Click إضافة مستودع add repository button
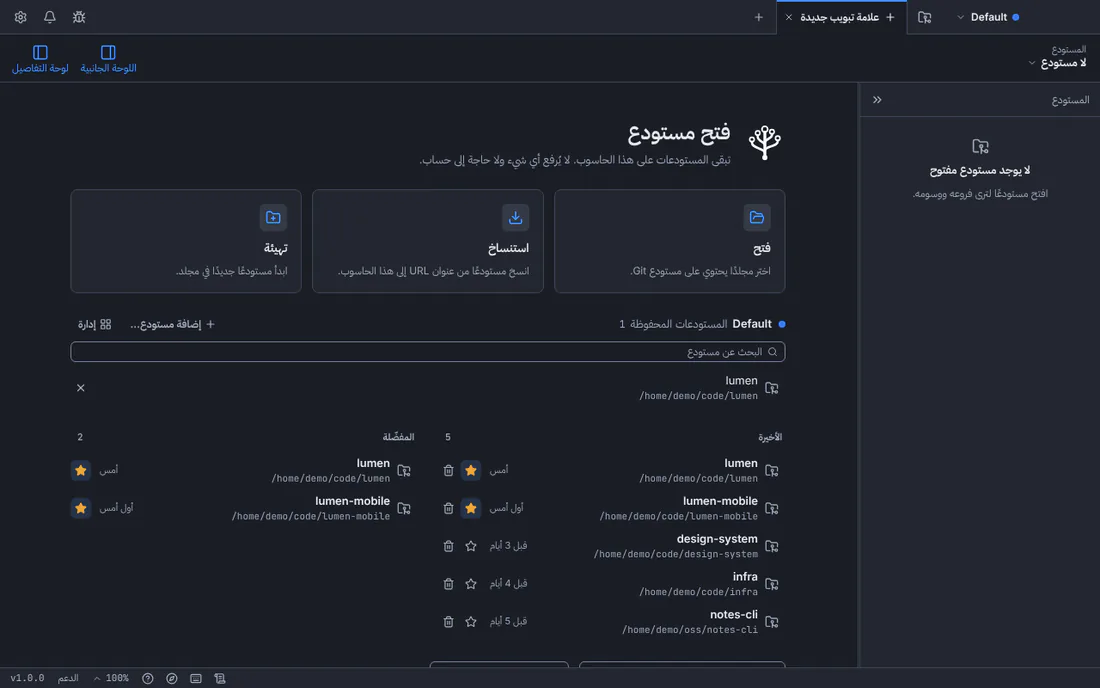This screenshot has height=688, width=1100. (x=173, y=324)
